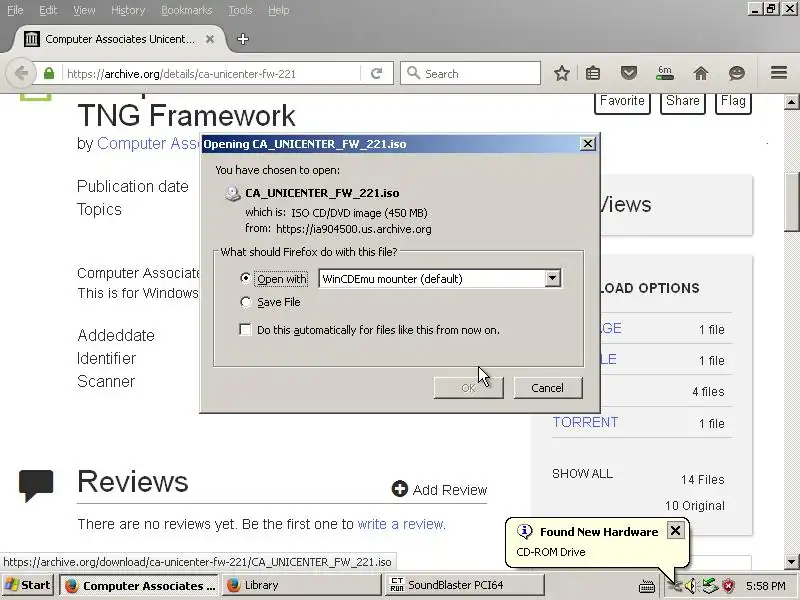Image resolution: width=800 pixels, height=600 pixels.
Task: Open a new tab with plus icon
Action: 243,39
